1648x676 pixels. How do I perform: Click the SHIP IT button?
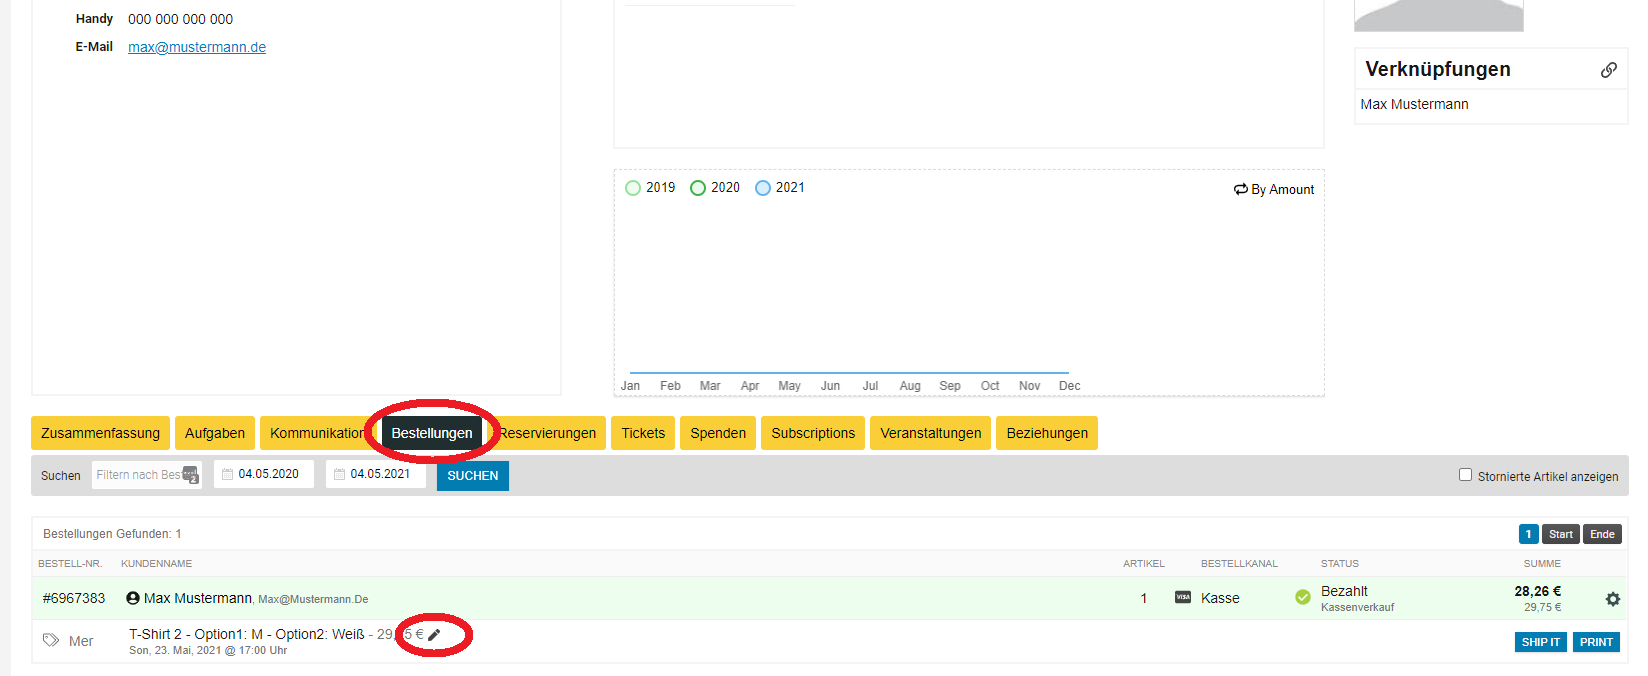click(1540, 642)
